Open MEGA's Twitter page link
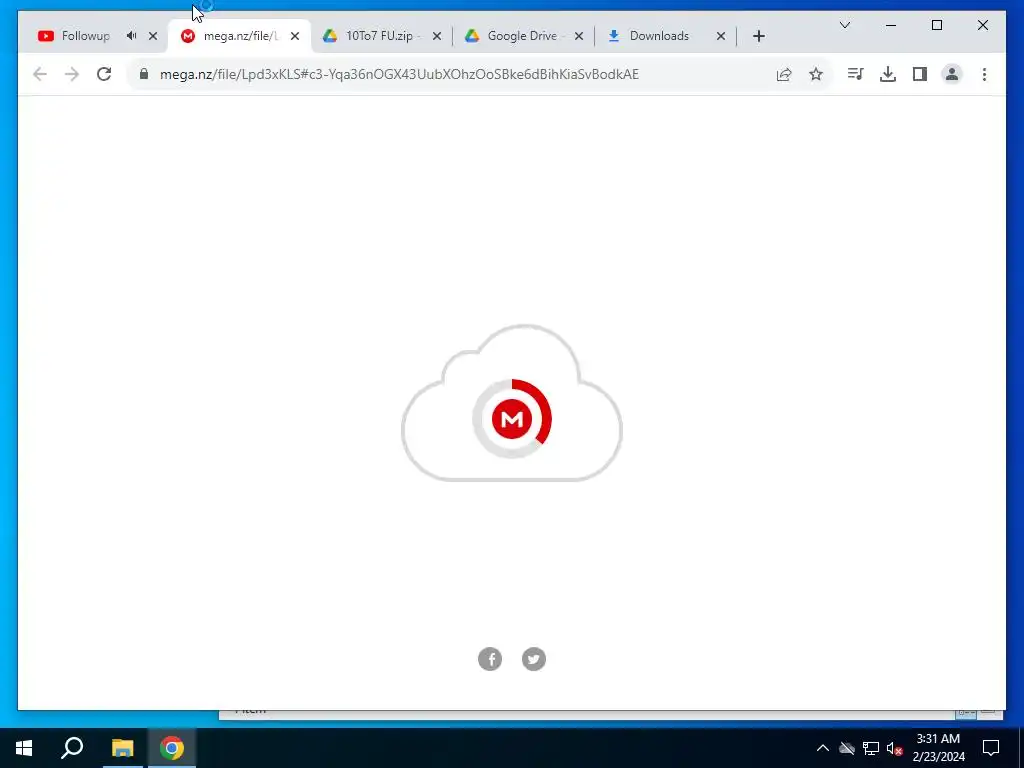The height and width of the screenshot is (768, 1024). (534, 659)
